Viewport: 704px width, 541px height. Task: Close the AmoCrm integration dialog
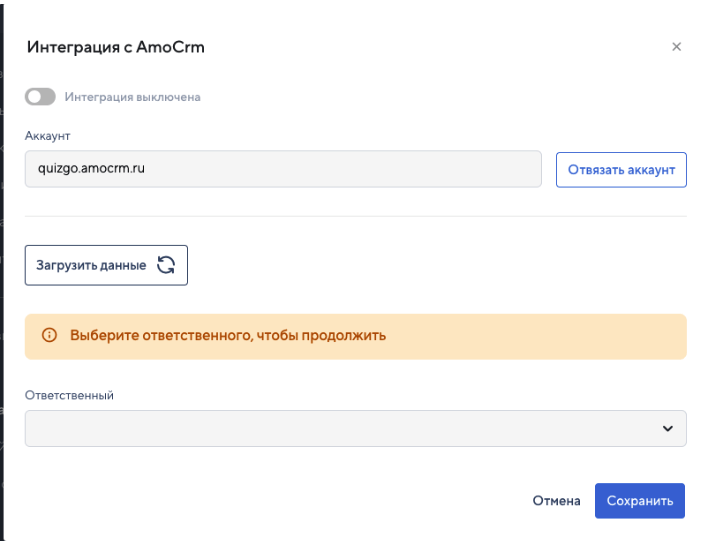pos(676,47)
